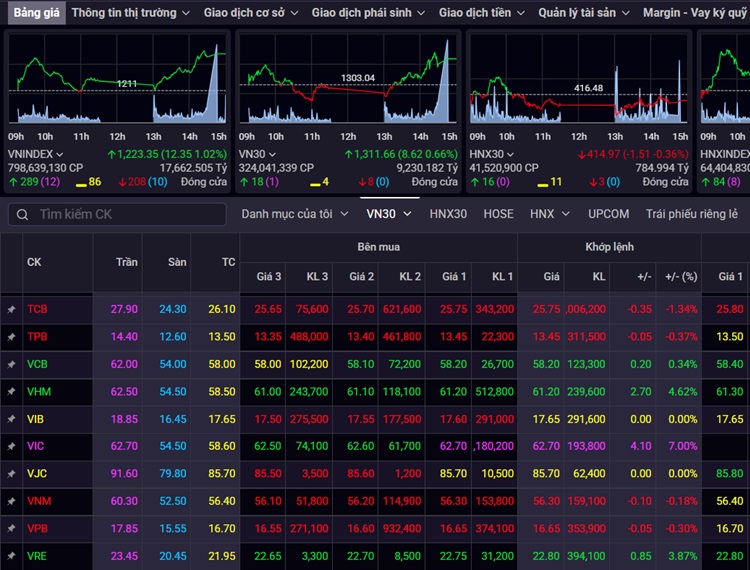Viewport: 750px width, 570px height.
Task: Click VPB floor price 15.55
Action: (x=173, y=528)
